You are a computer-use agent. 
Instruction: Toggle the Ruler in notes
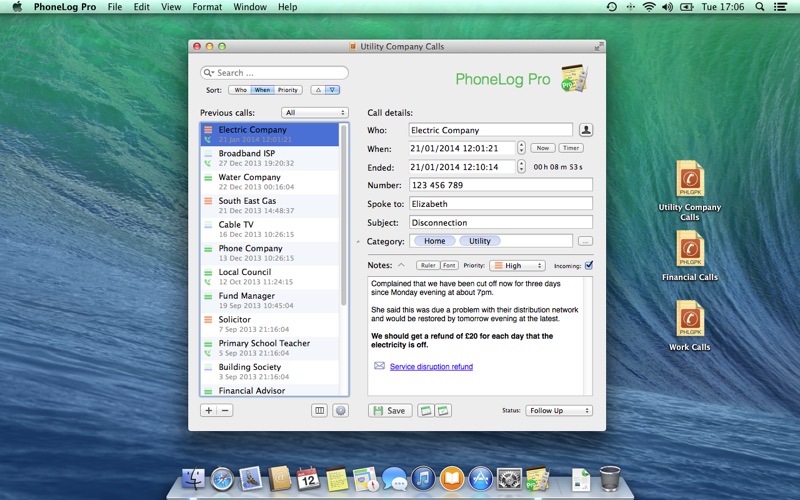428,265
